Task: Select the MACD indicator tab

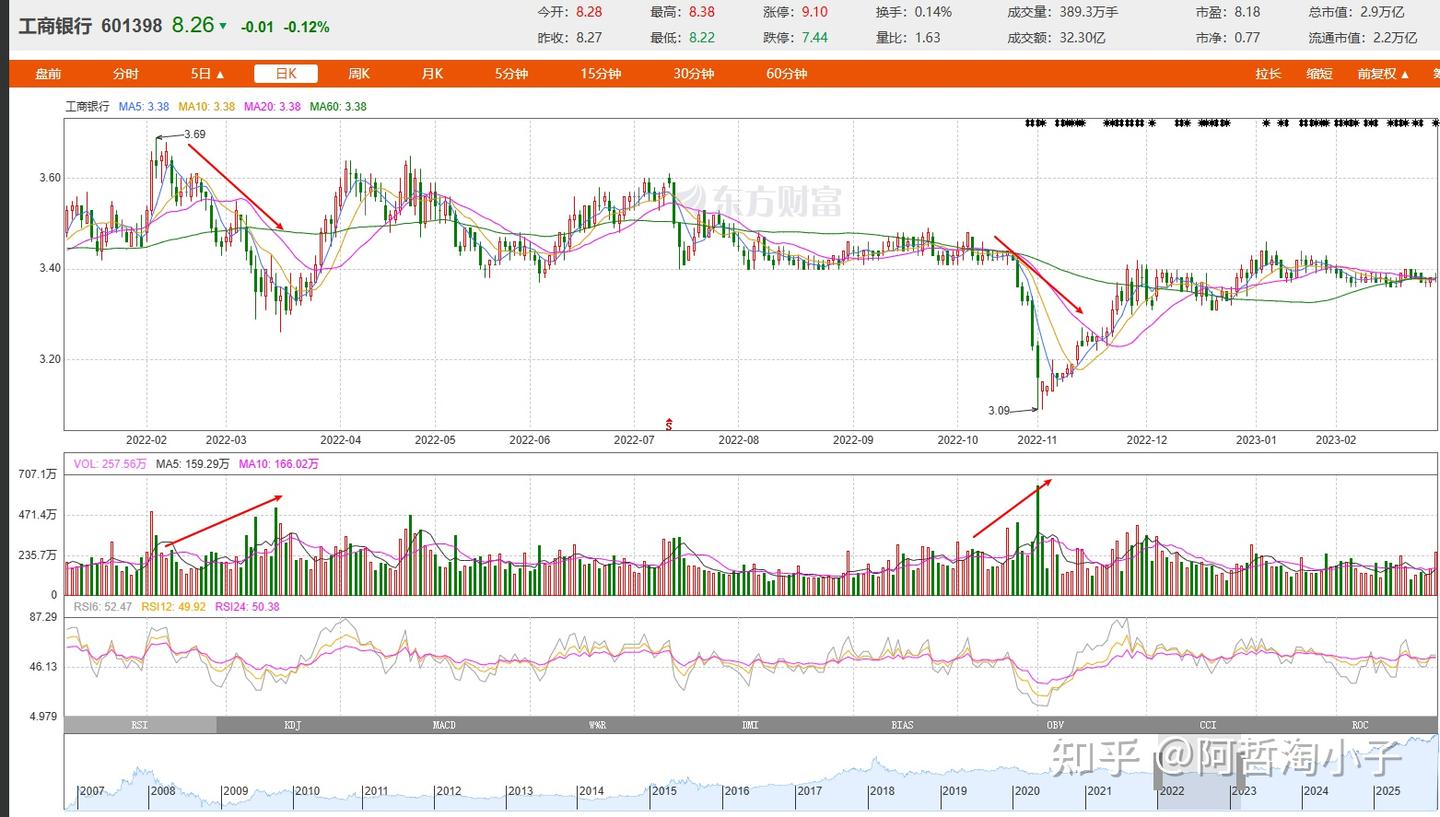Action: tap(445, 725)
